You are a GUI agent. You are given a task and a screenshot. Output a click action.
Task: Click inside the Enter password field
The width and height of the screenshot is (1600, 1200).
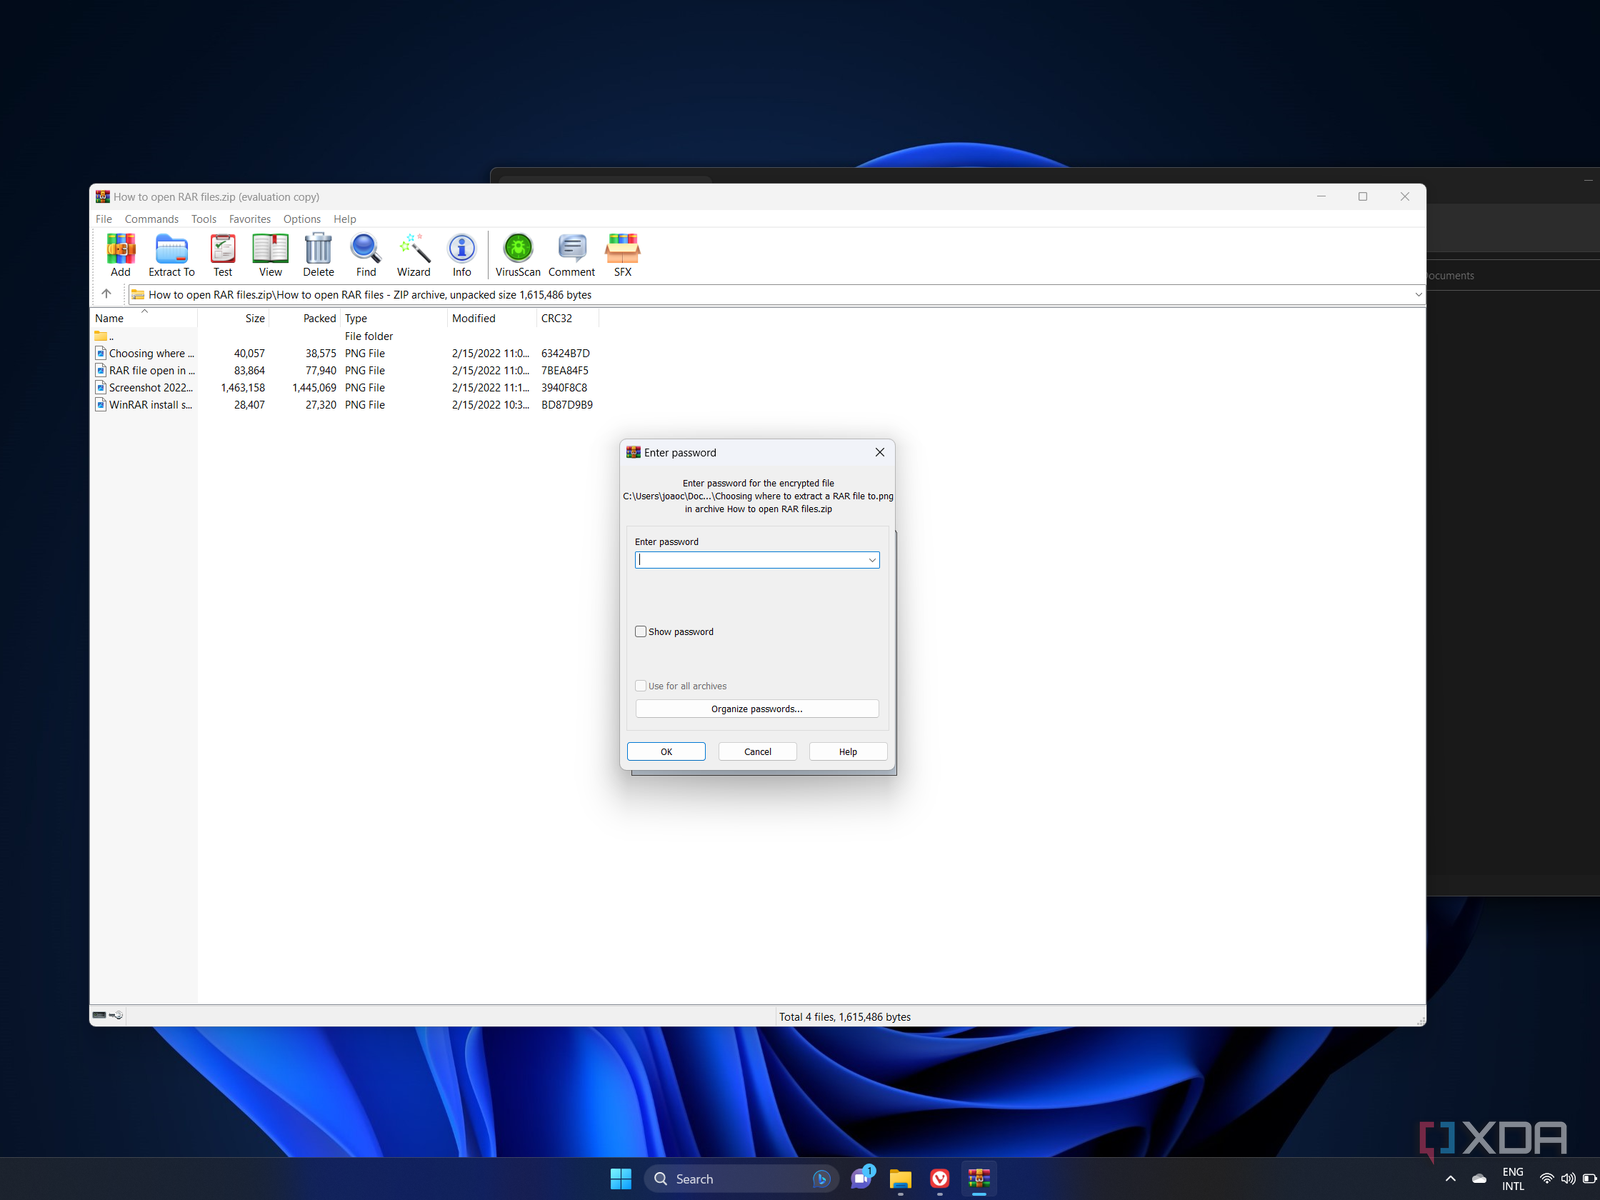click(750, 561)
